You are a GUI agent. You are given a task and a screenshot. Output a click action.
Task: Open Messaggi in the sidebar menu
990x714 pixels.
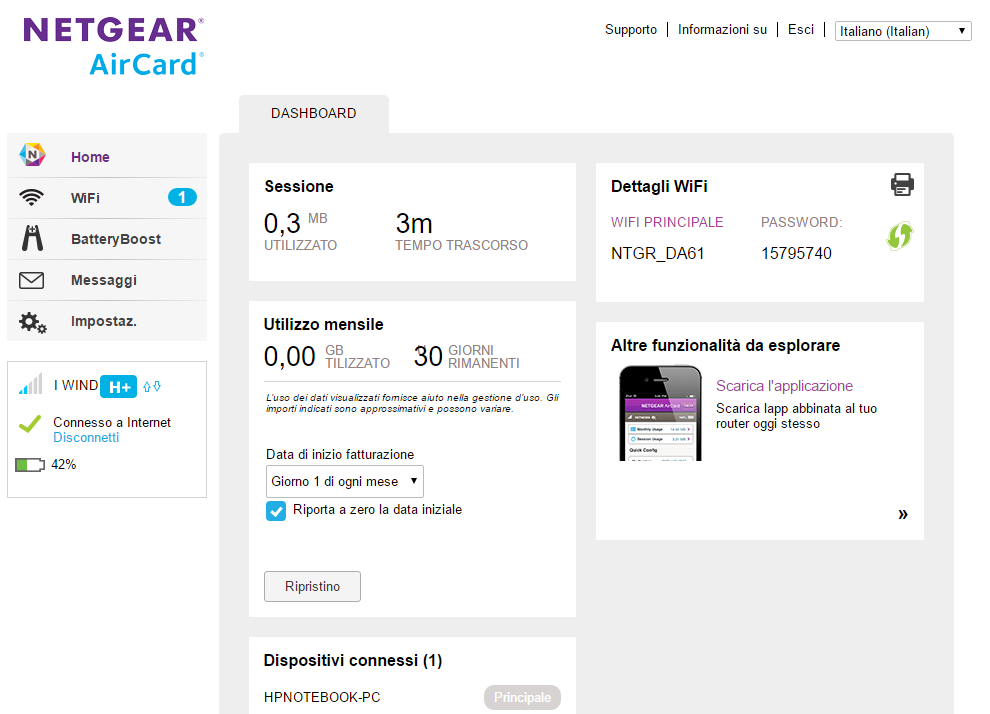point(107,280)
